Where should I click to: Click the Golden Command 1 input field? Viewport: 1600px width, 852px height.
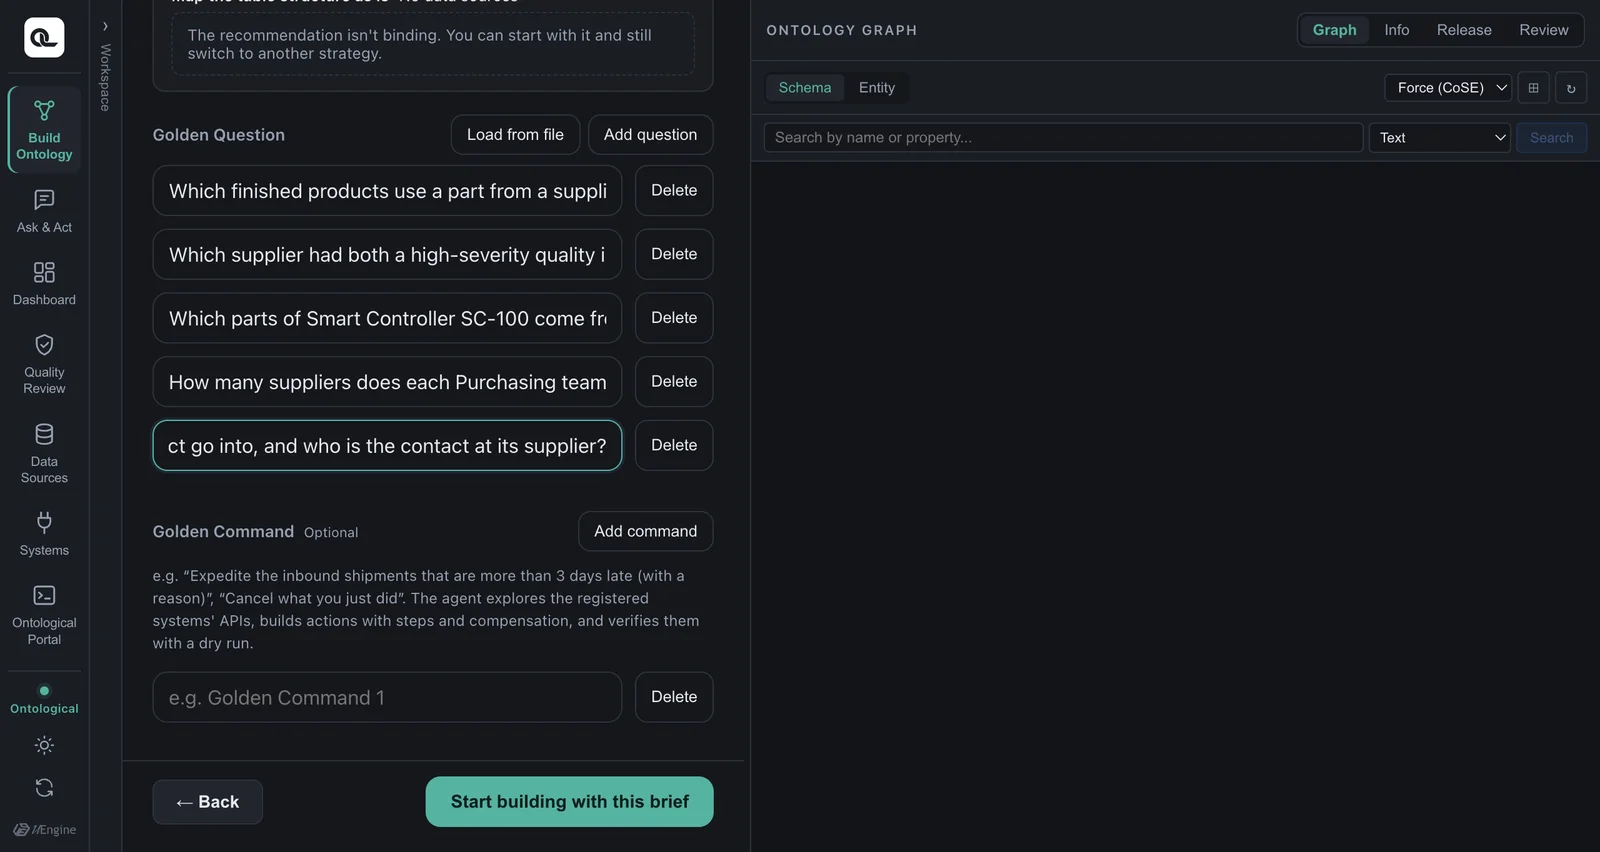coord(387,697)
